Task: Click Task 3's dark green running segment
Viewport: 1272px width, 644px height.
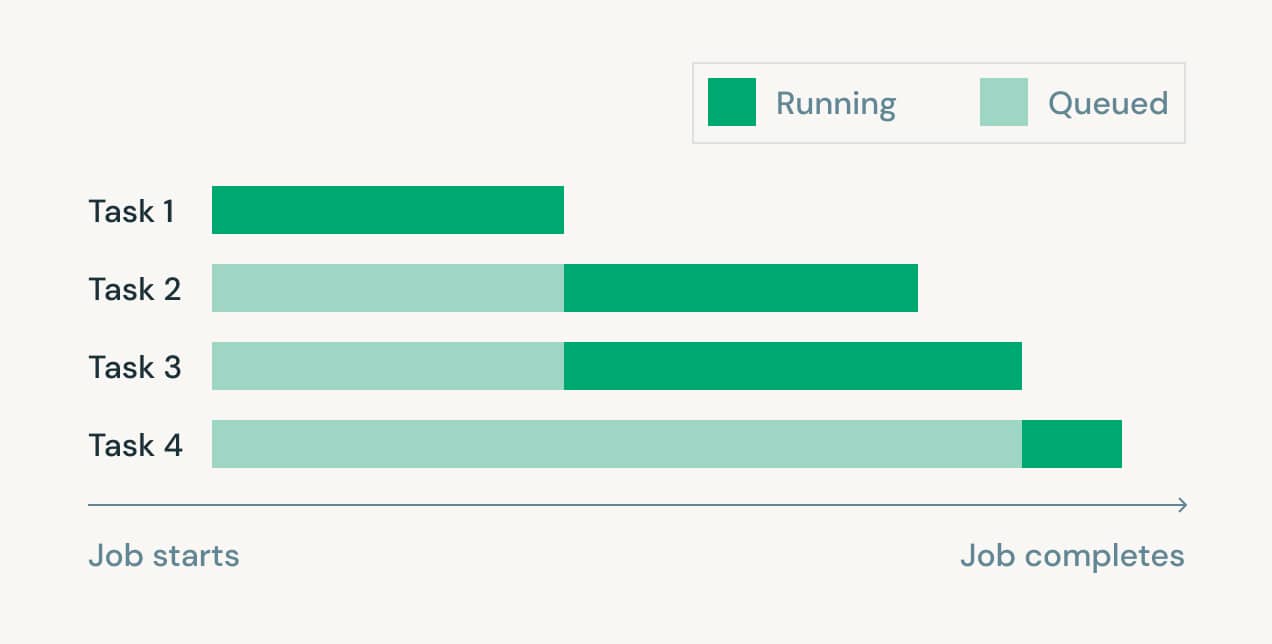Action: 793,366
